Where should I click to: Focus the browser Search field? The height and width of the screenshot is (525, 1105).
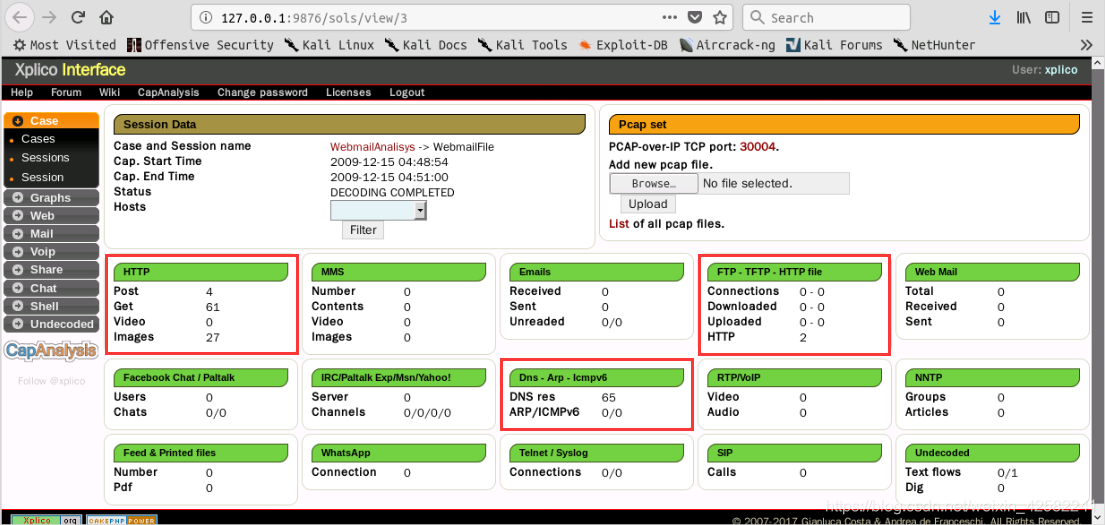pos(826,18)
